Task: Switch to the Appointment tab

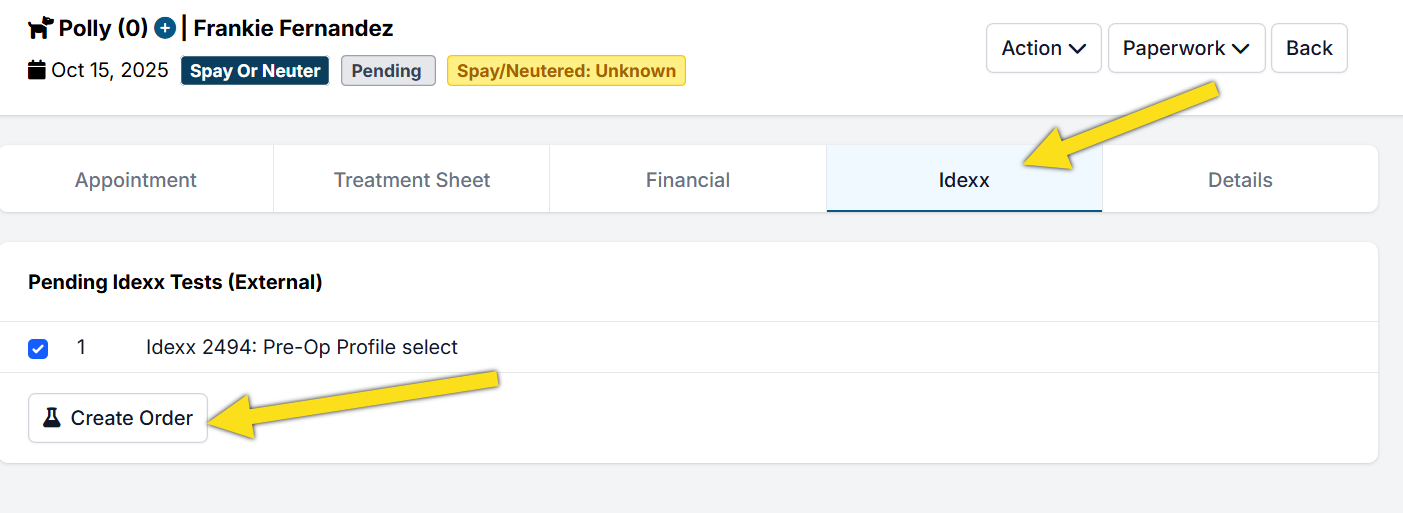Action: pyautogui.click(x=136, y=180)
